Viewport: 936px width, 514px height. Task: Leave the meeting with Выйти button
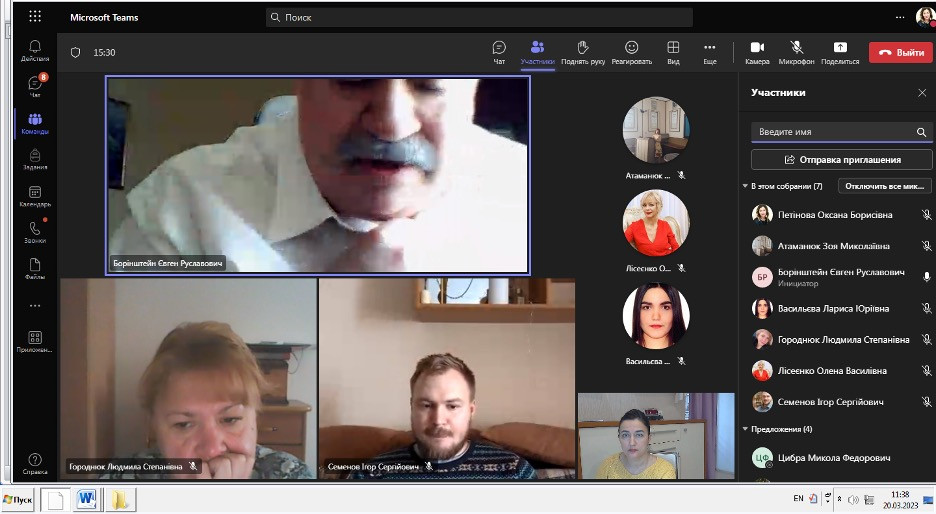tap(901, 53)
